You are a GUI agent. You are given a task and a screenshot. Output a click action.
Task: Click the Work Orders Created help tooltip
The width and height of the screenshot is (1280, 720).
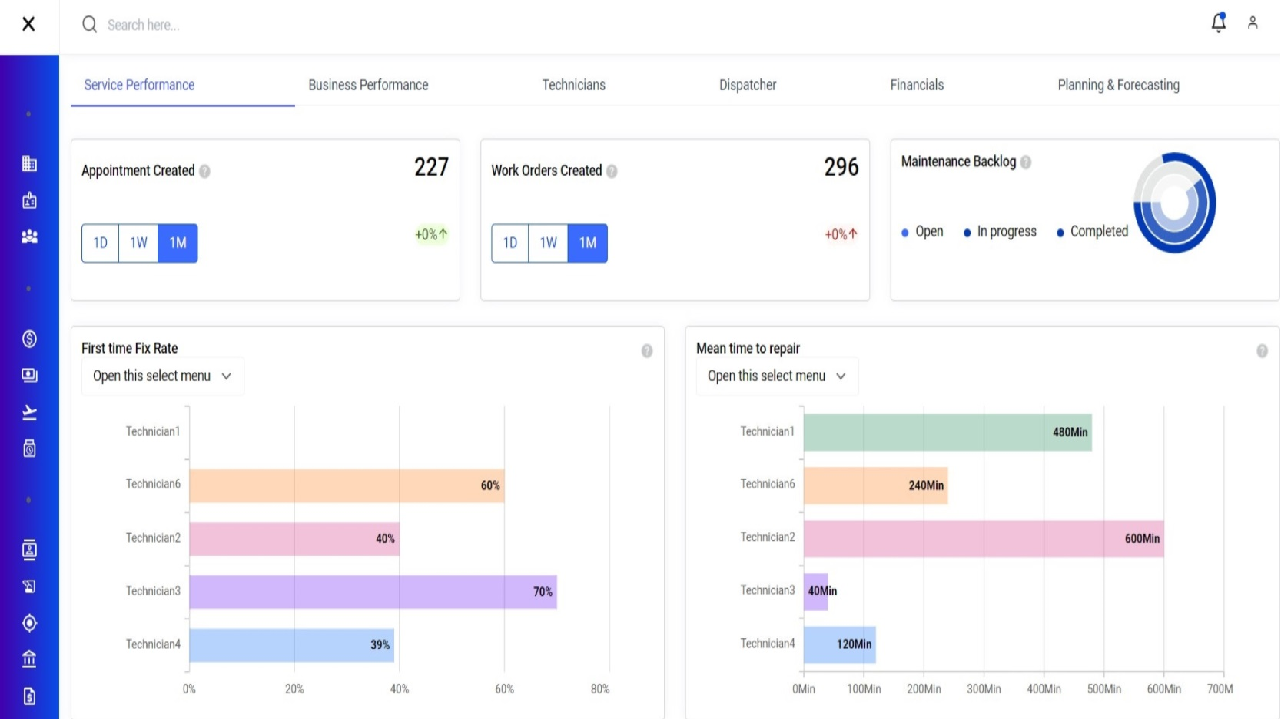tap(610, 171)
